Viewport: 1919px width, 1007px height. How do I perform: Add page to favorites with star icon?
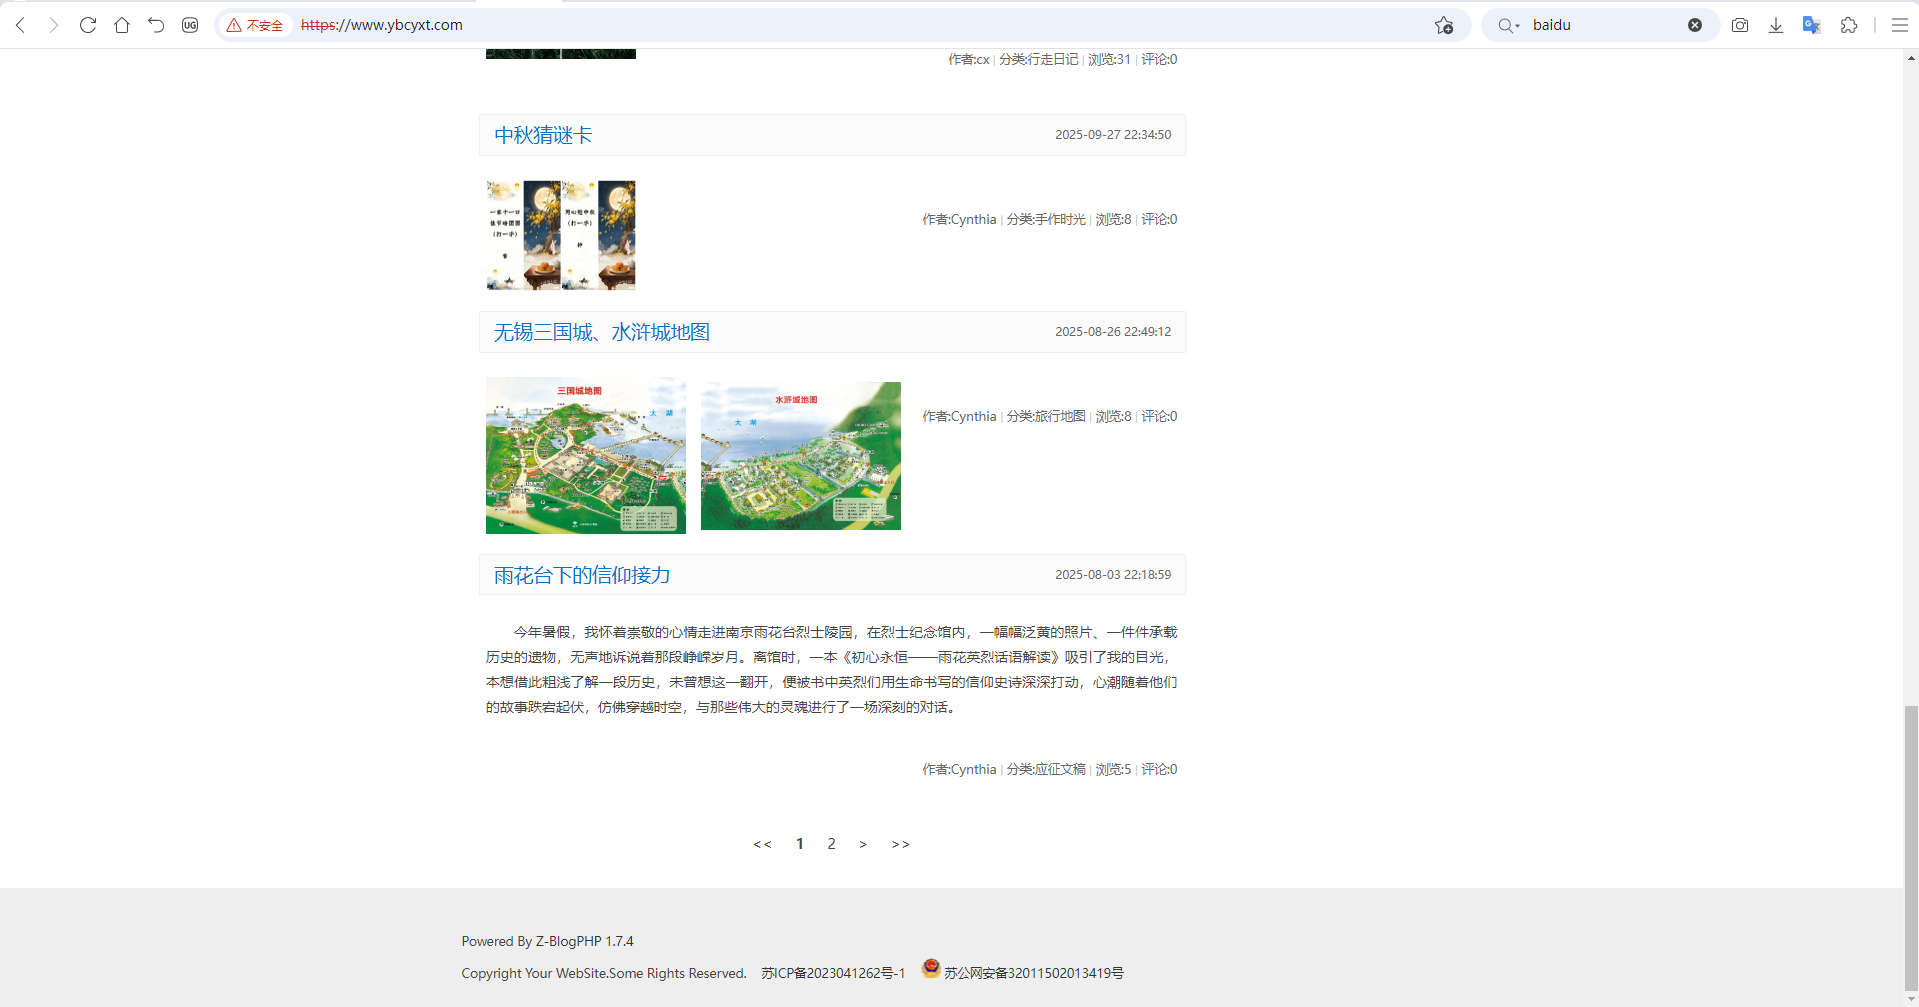pyautogui.click(x=1443, y=25)
